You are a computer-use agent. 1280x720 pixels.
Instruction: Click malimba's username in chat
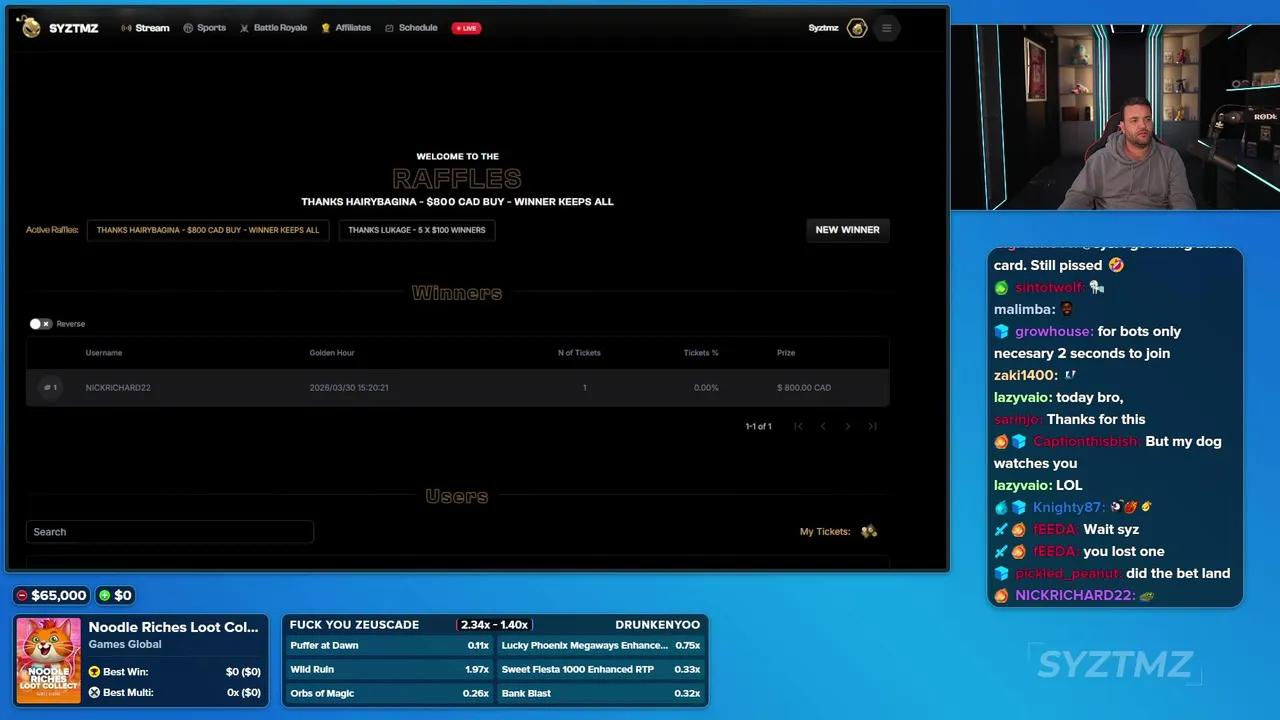point(1024,310)
